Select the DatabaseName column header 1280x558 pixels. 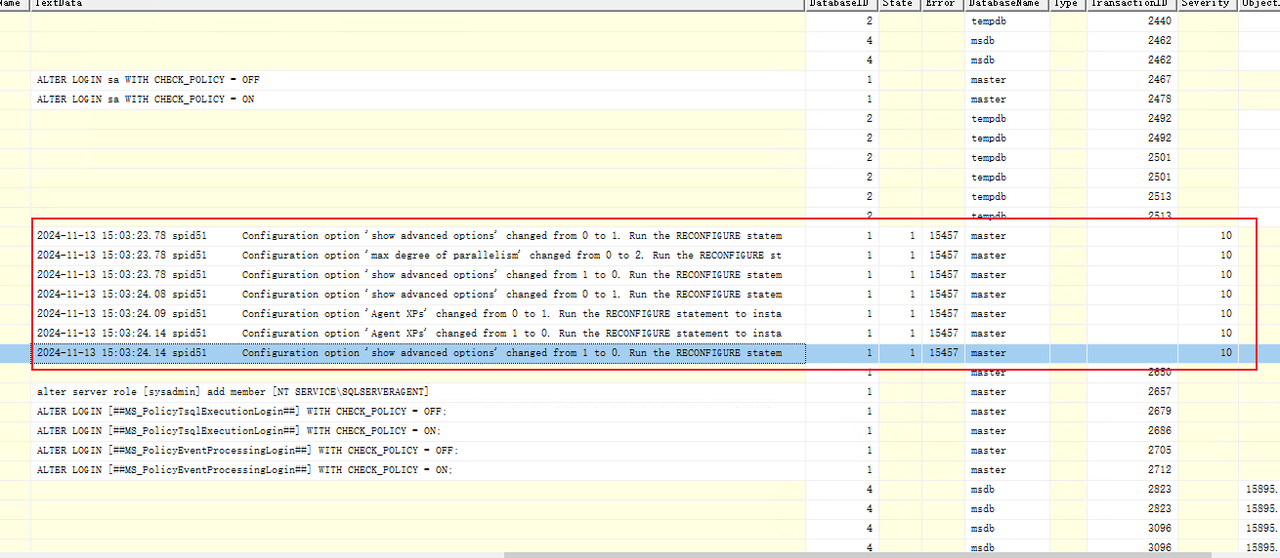pos(1006,4)
